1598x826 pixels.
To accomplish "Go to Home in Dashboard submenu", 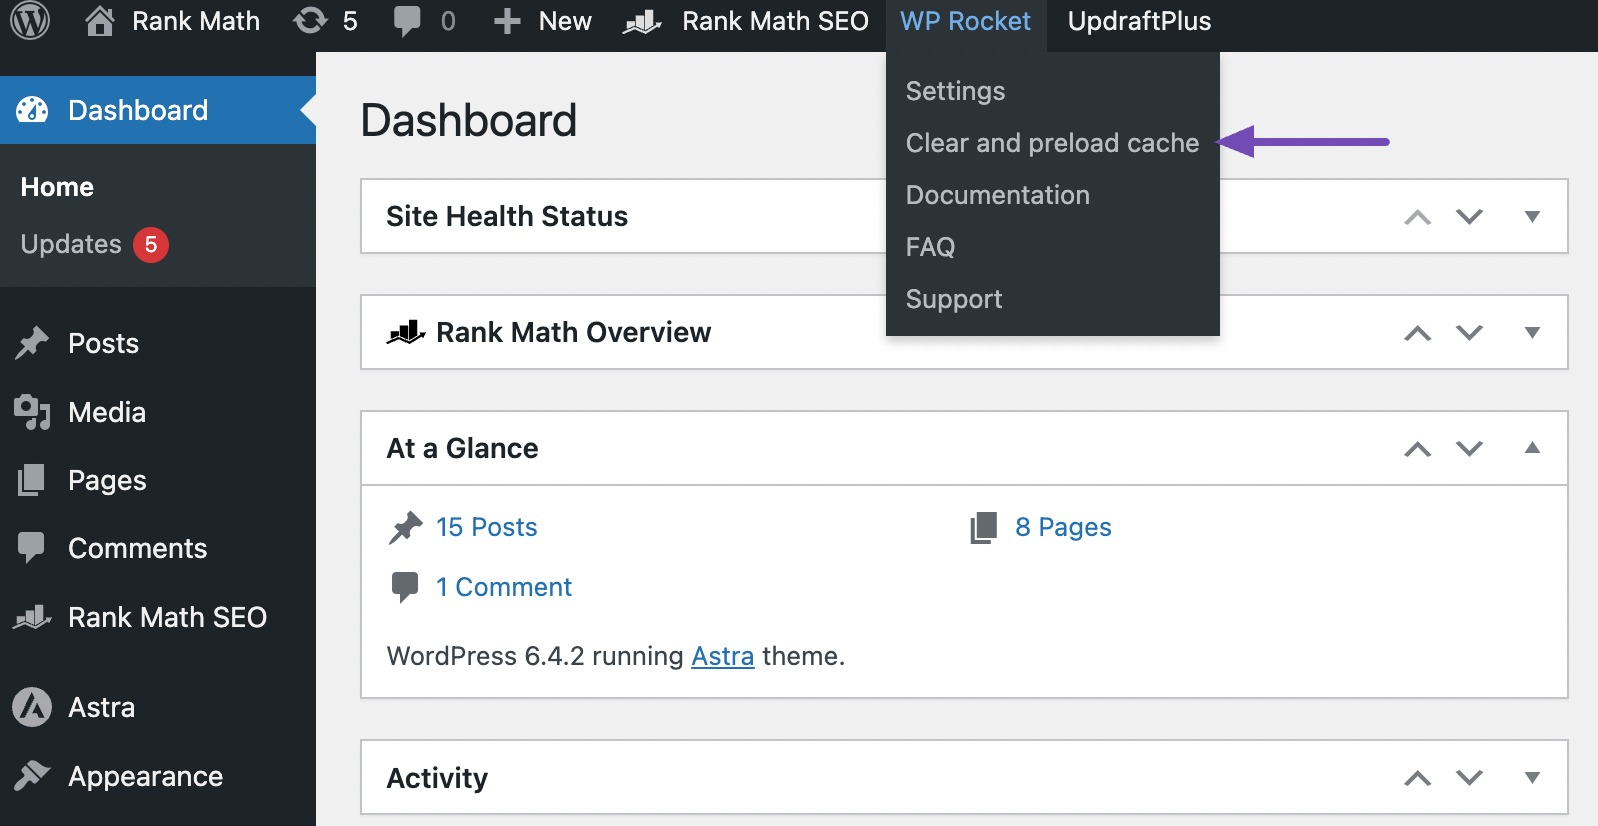I will 57,187.
